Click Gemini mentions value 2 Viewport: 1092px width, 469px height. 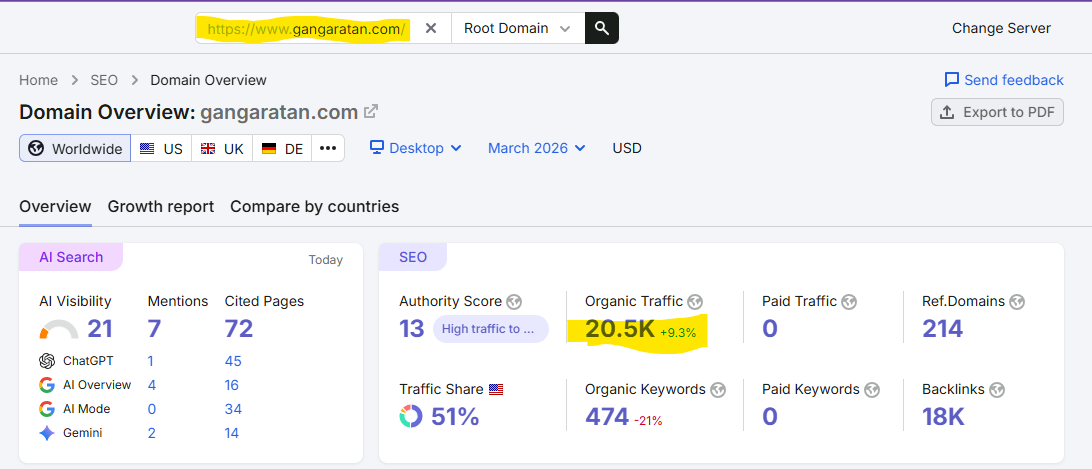(152, 433)
